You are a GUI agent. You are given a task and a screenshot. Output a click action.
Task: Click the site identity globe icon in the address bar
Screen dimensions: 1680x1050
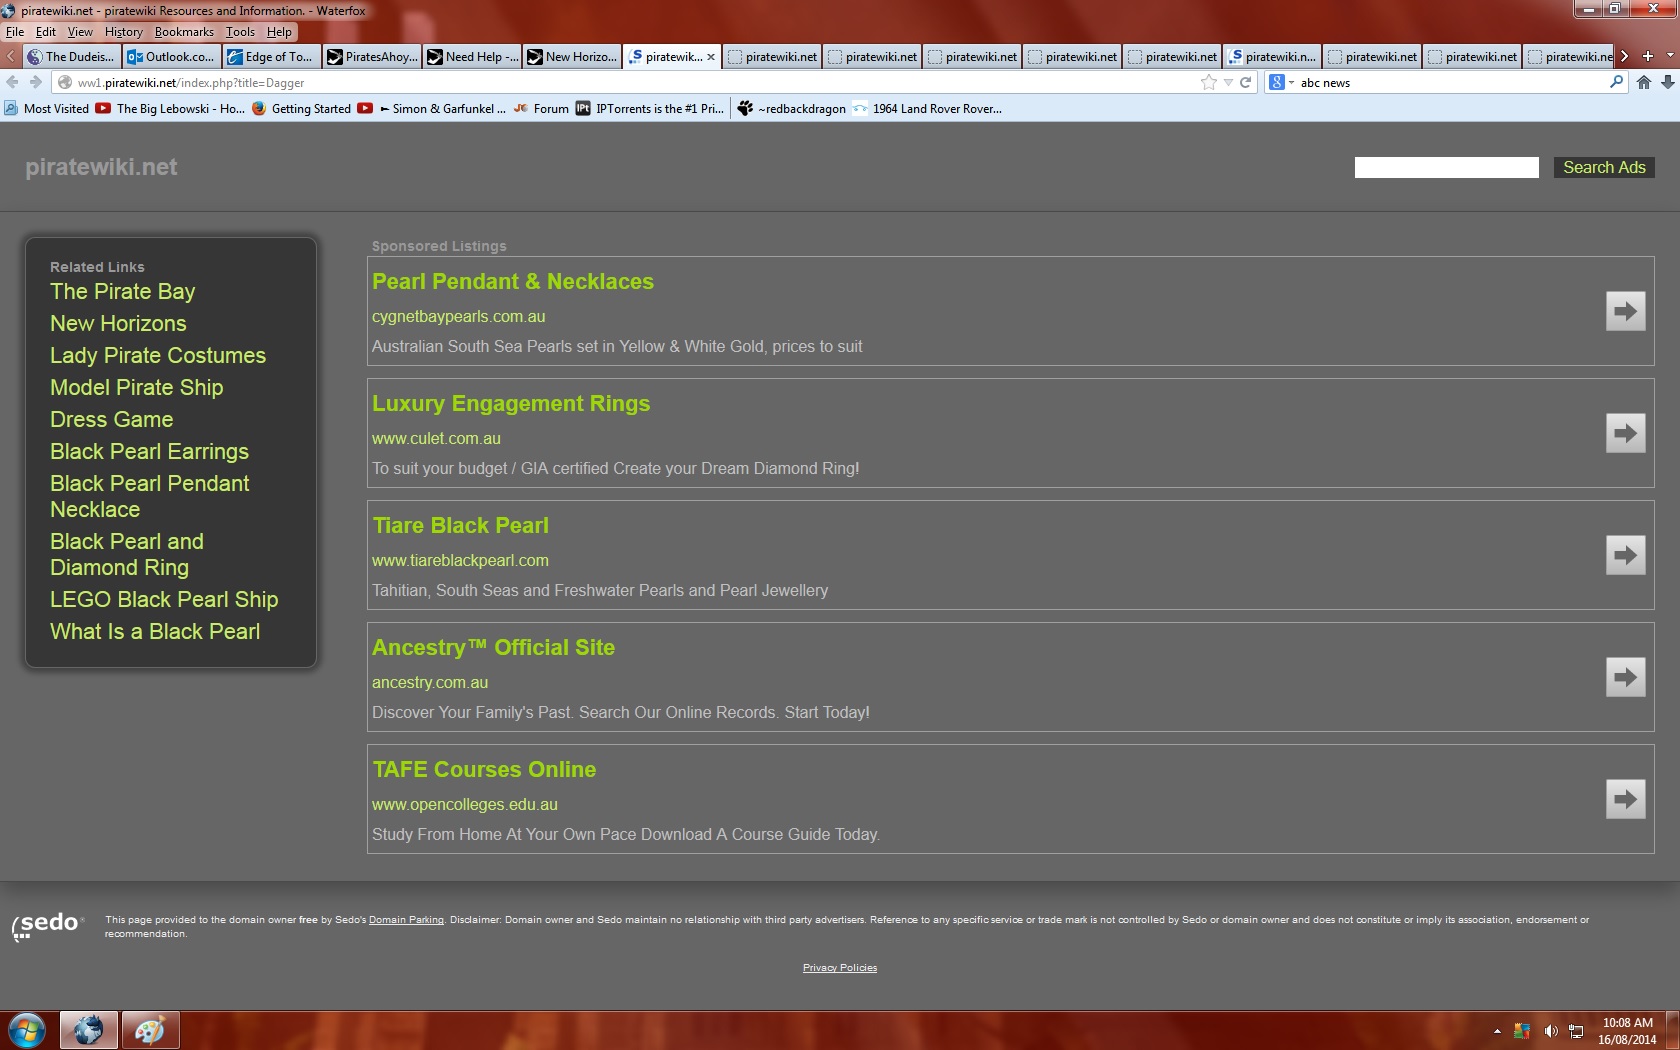(64, 82)
